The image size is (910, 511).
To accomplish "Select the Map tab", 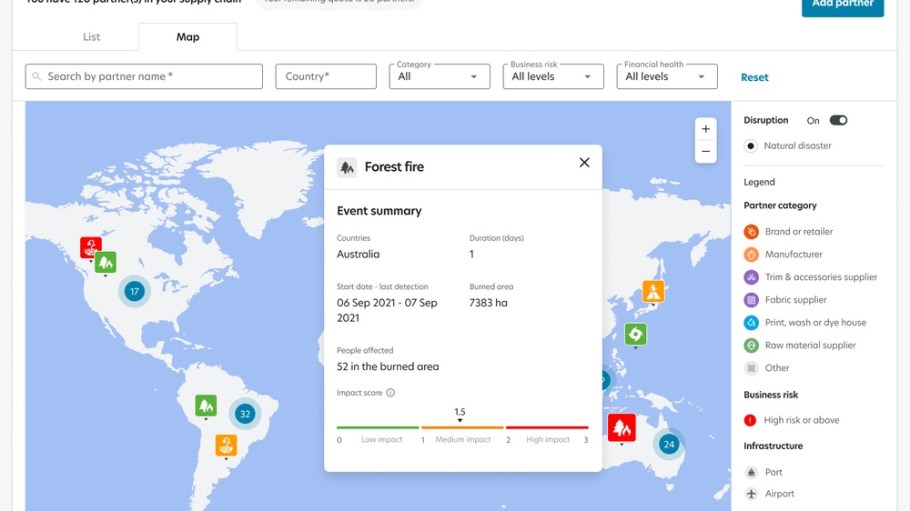I will pos(187,37).
